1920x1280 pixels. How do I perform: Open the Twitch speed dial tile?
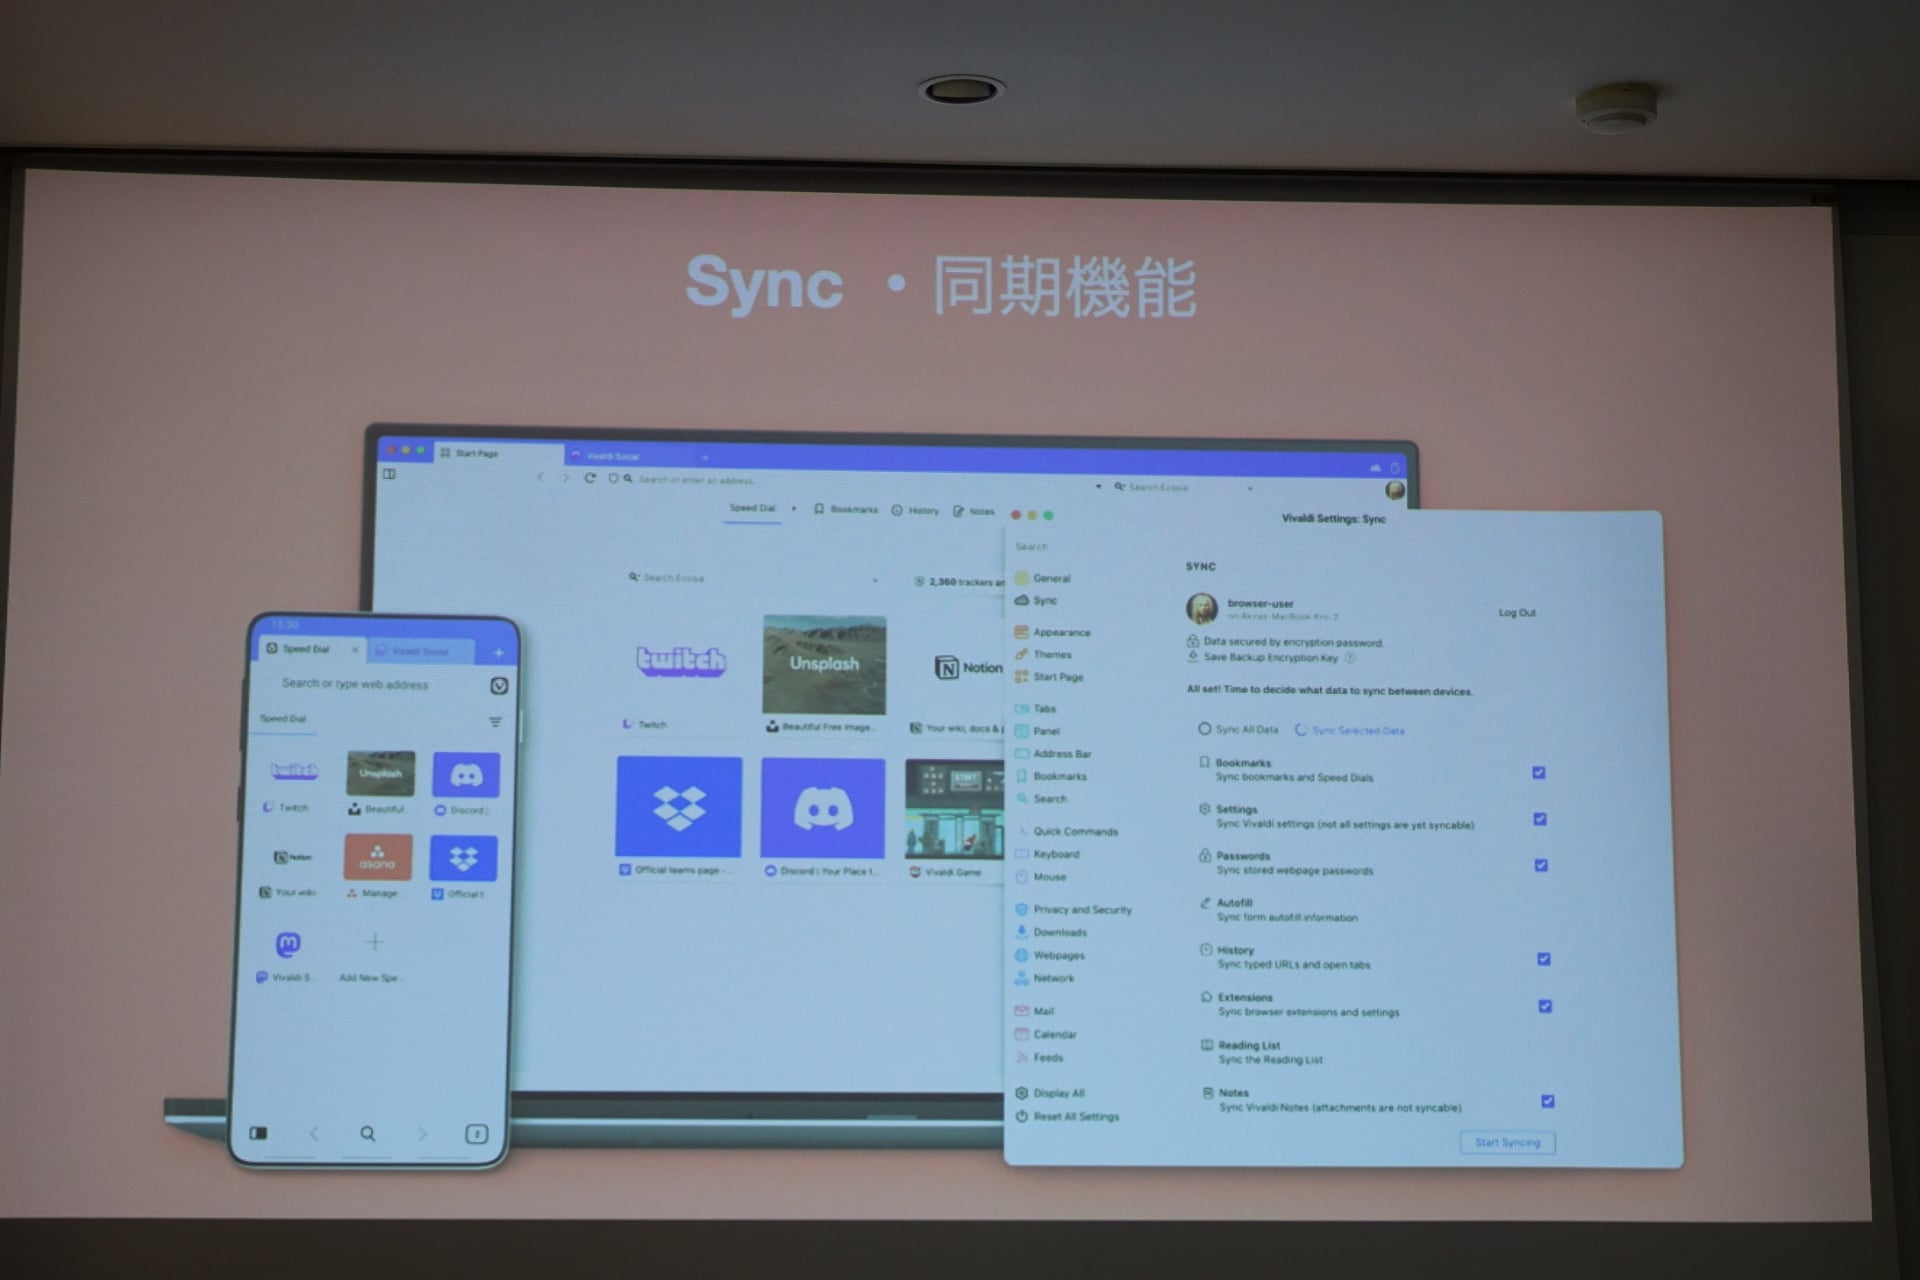click(x=680, y=662)
